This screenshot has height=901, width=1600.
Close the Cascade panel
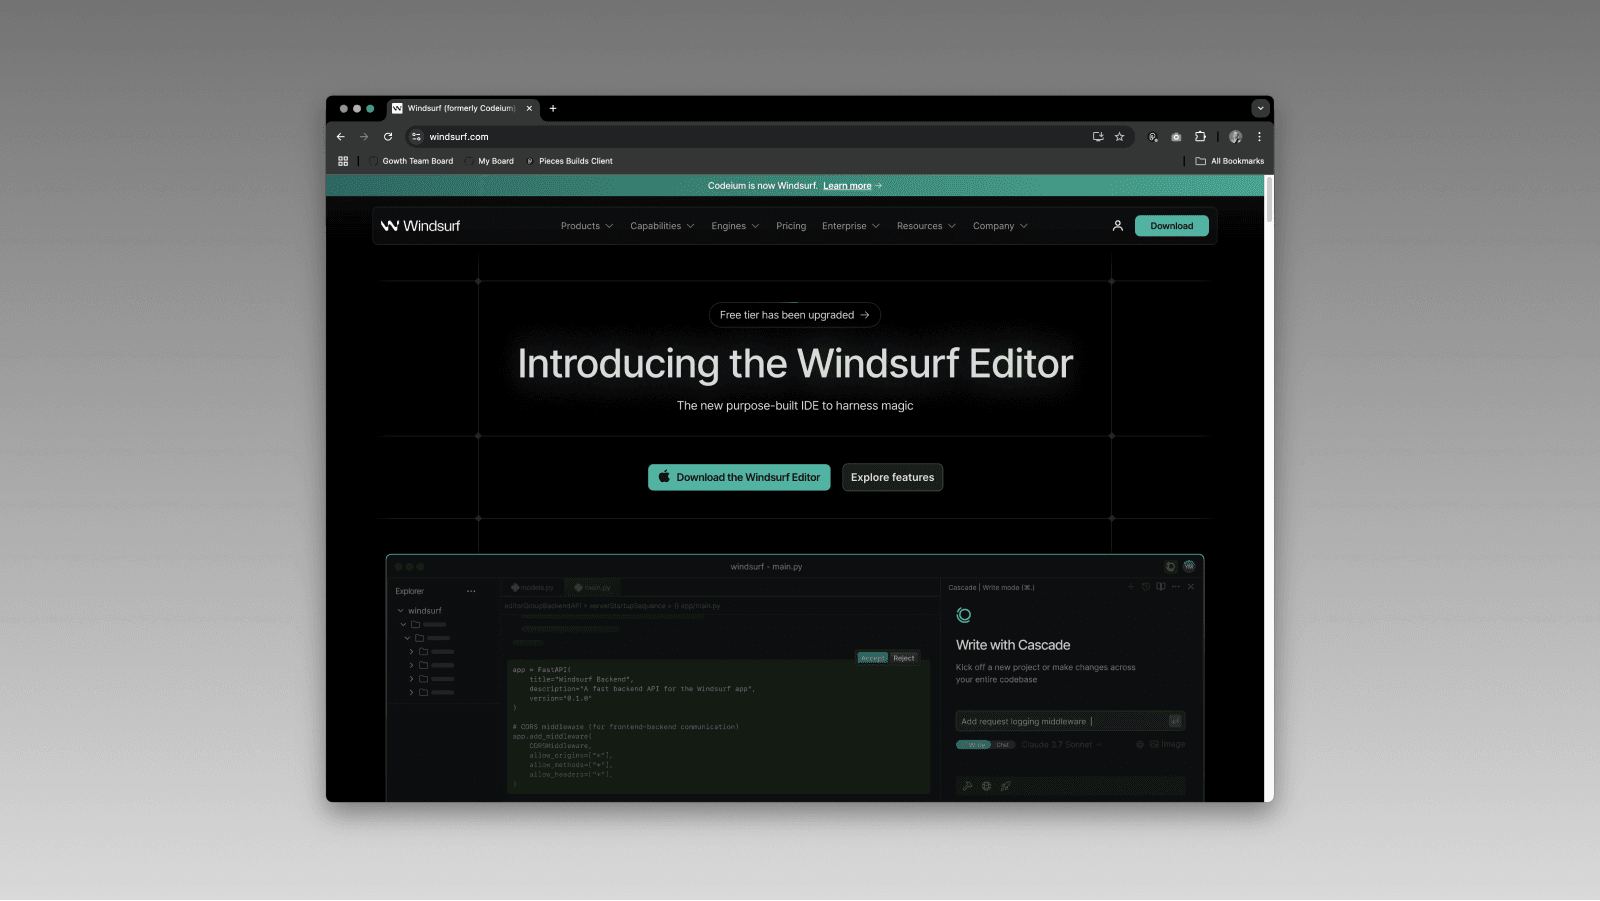[x=1191, y=587]
